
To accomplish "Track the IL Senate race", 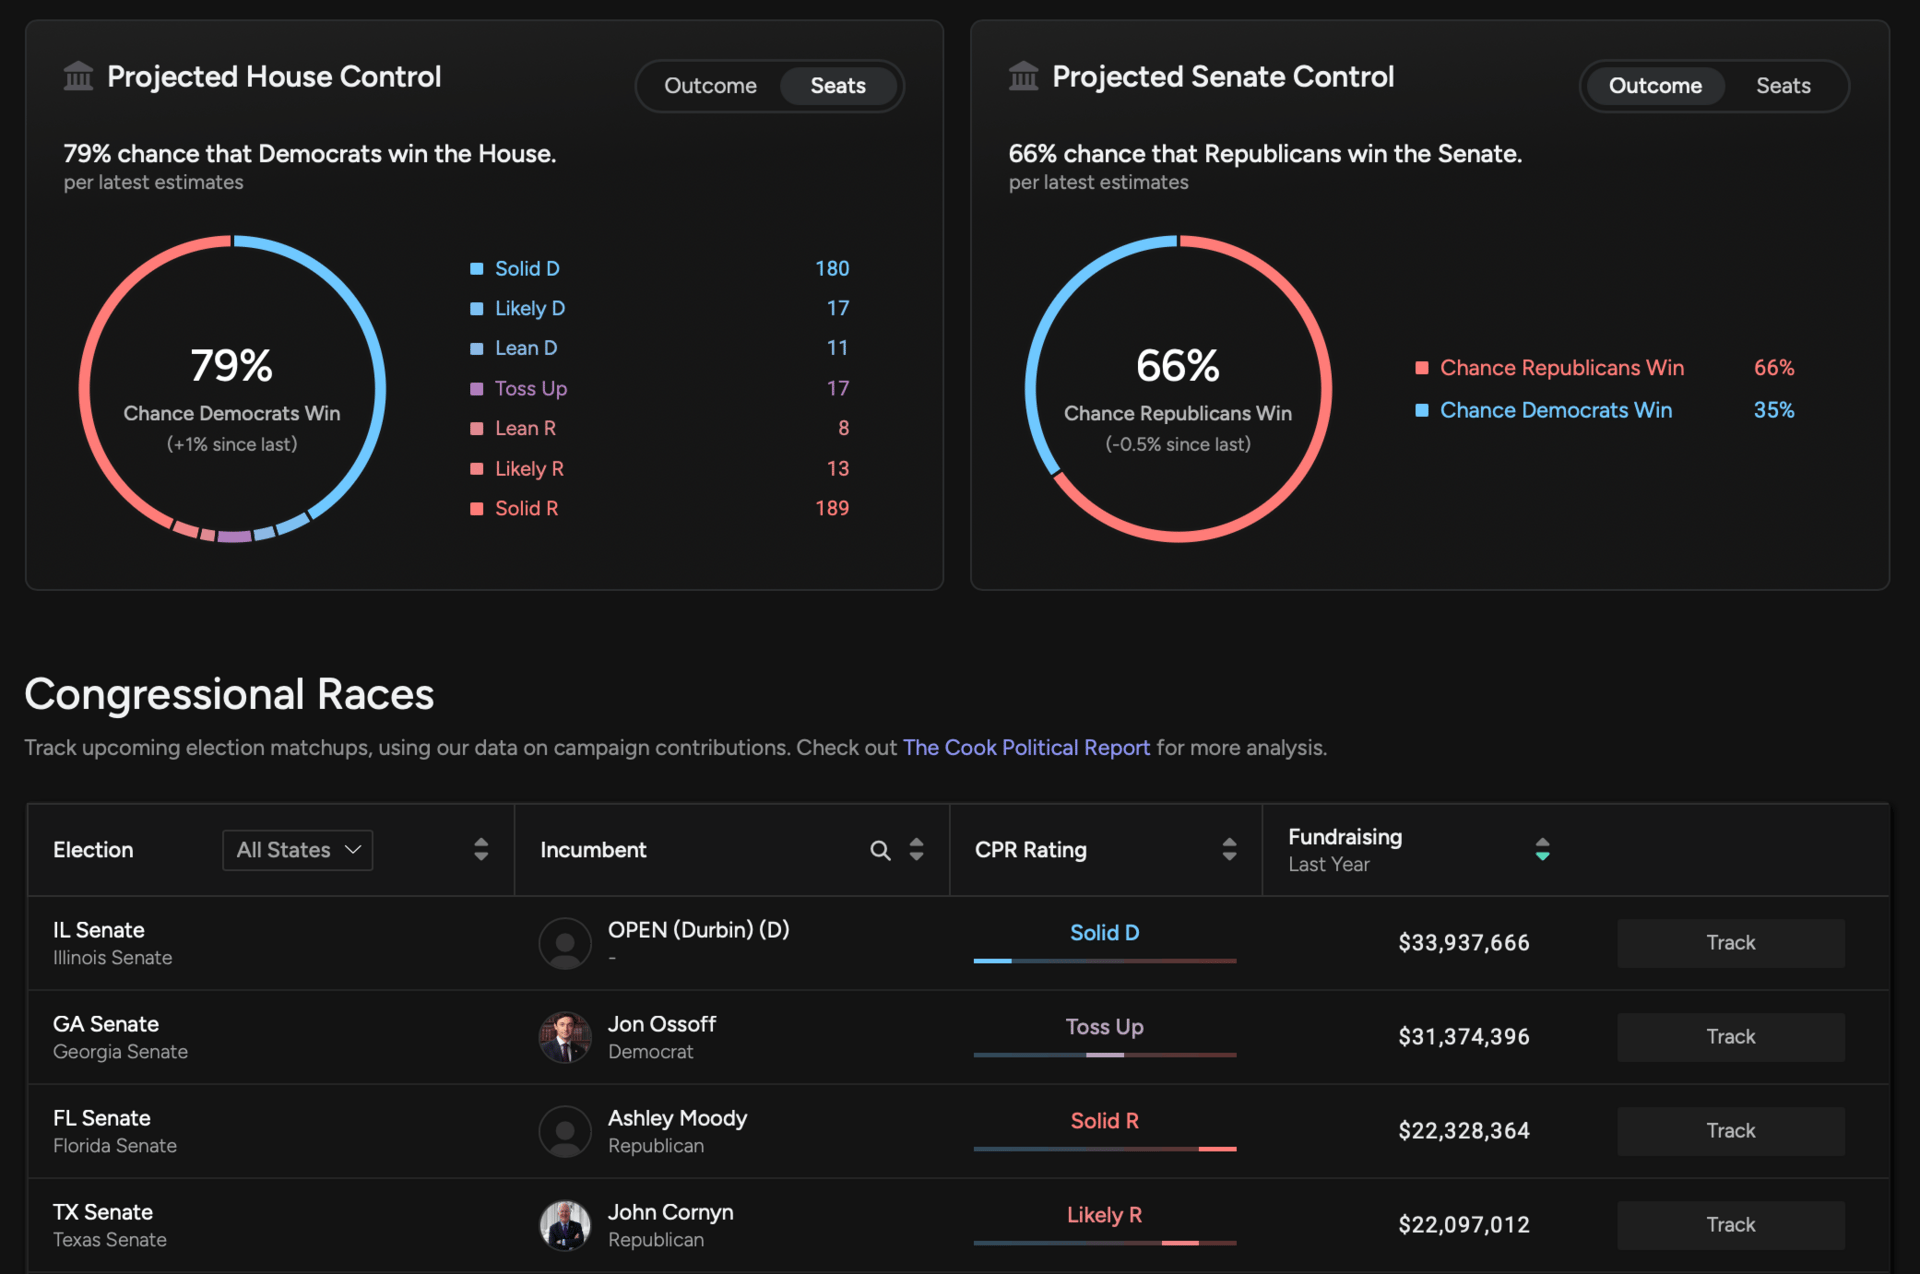I will [1730, 943].
